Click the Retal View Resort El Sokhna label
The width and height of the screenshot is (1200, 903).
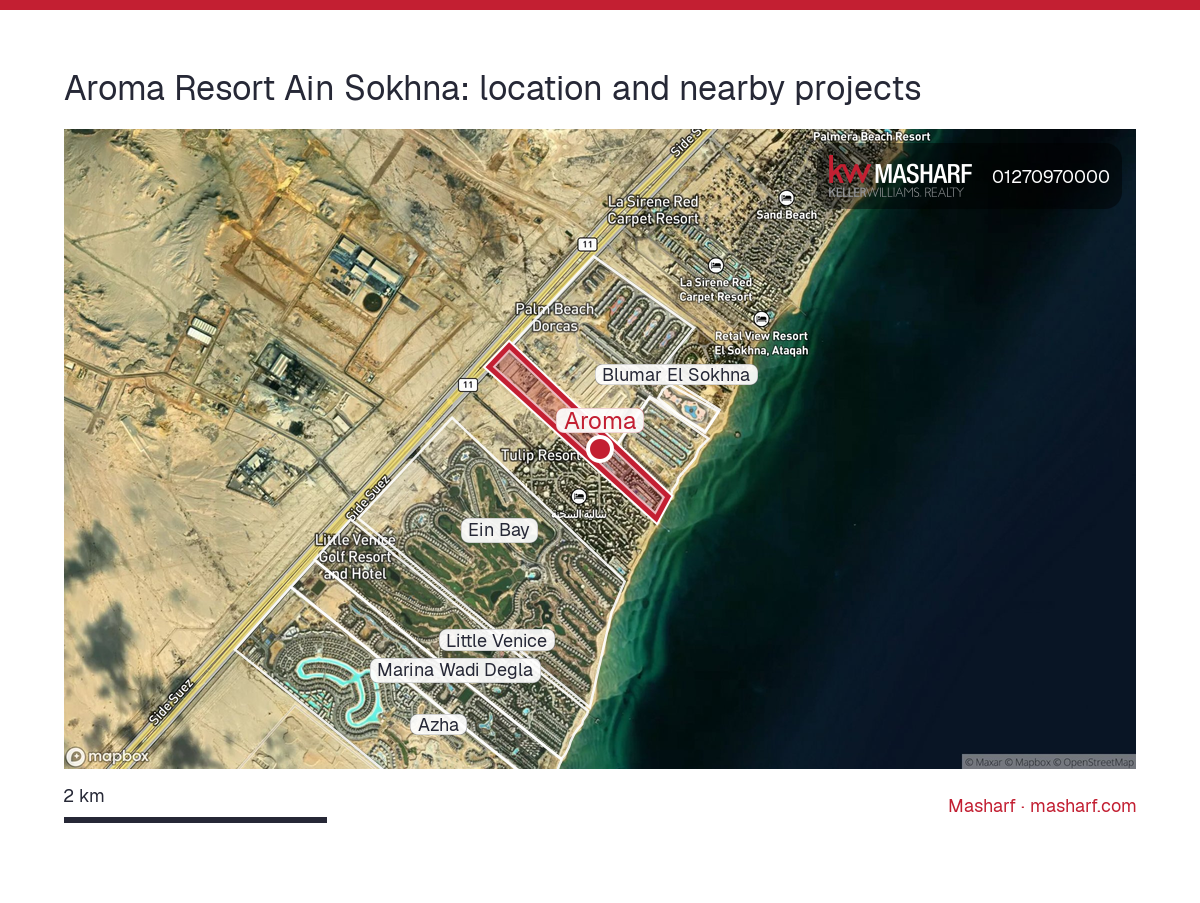pyautogui.click(x=762, y=344)
